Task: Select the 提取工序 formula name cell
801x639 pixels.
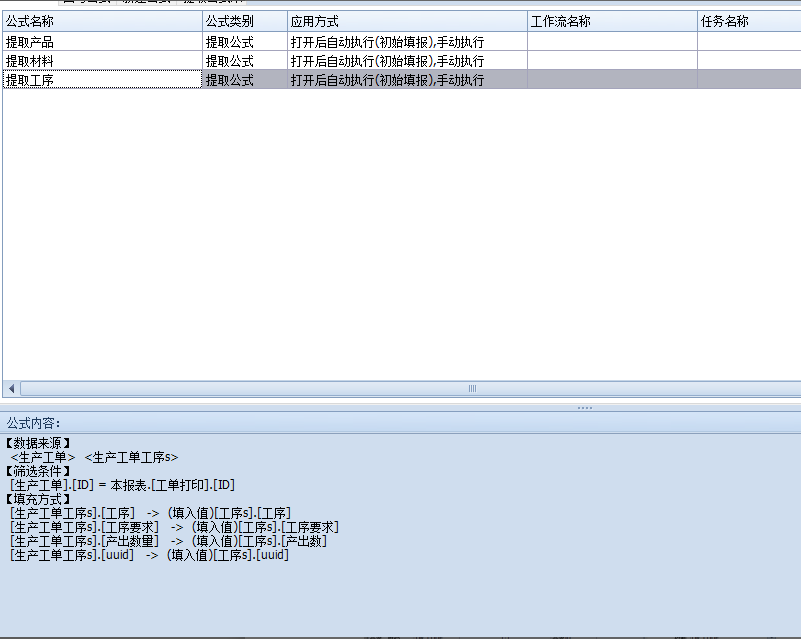Action: (x=100, y=80)
